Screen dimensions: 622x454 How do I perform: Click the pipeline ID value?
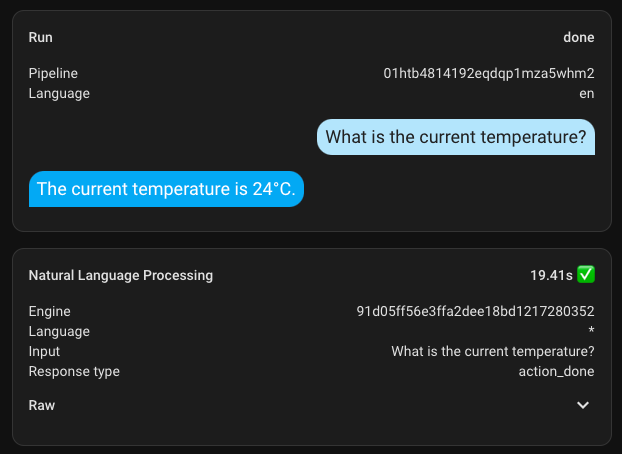[489, 73]
